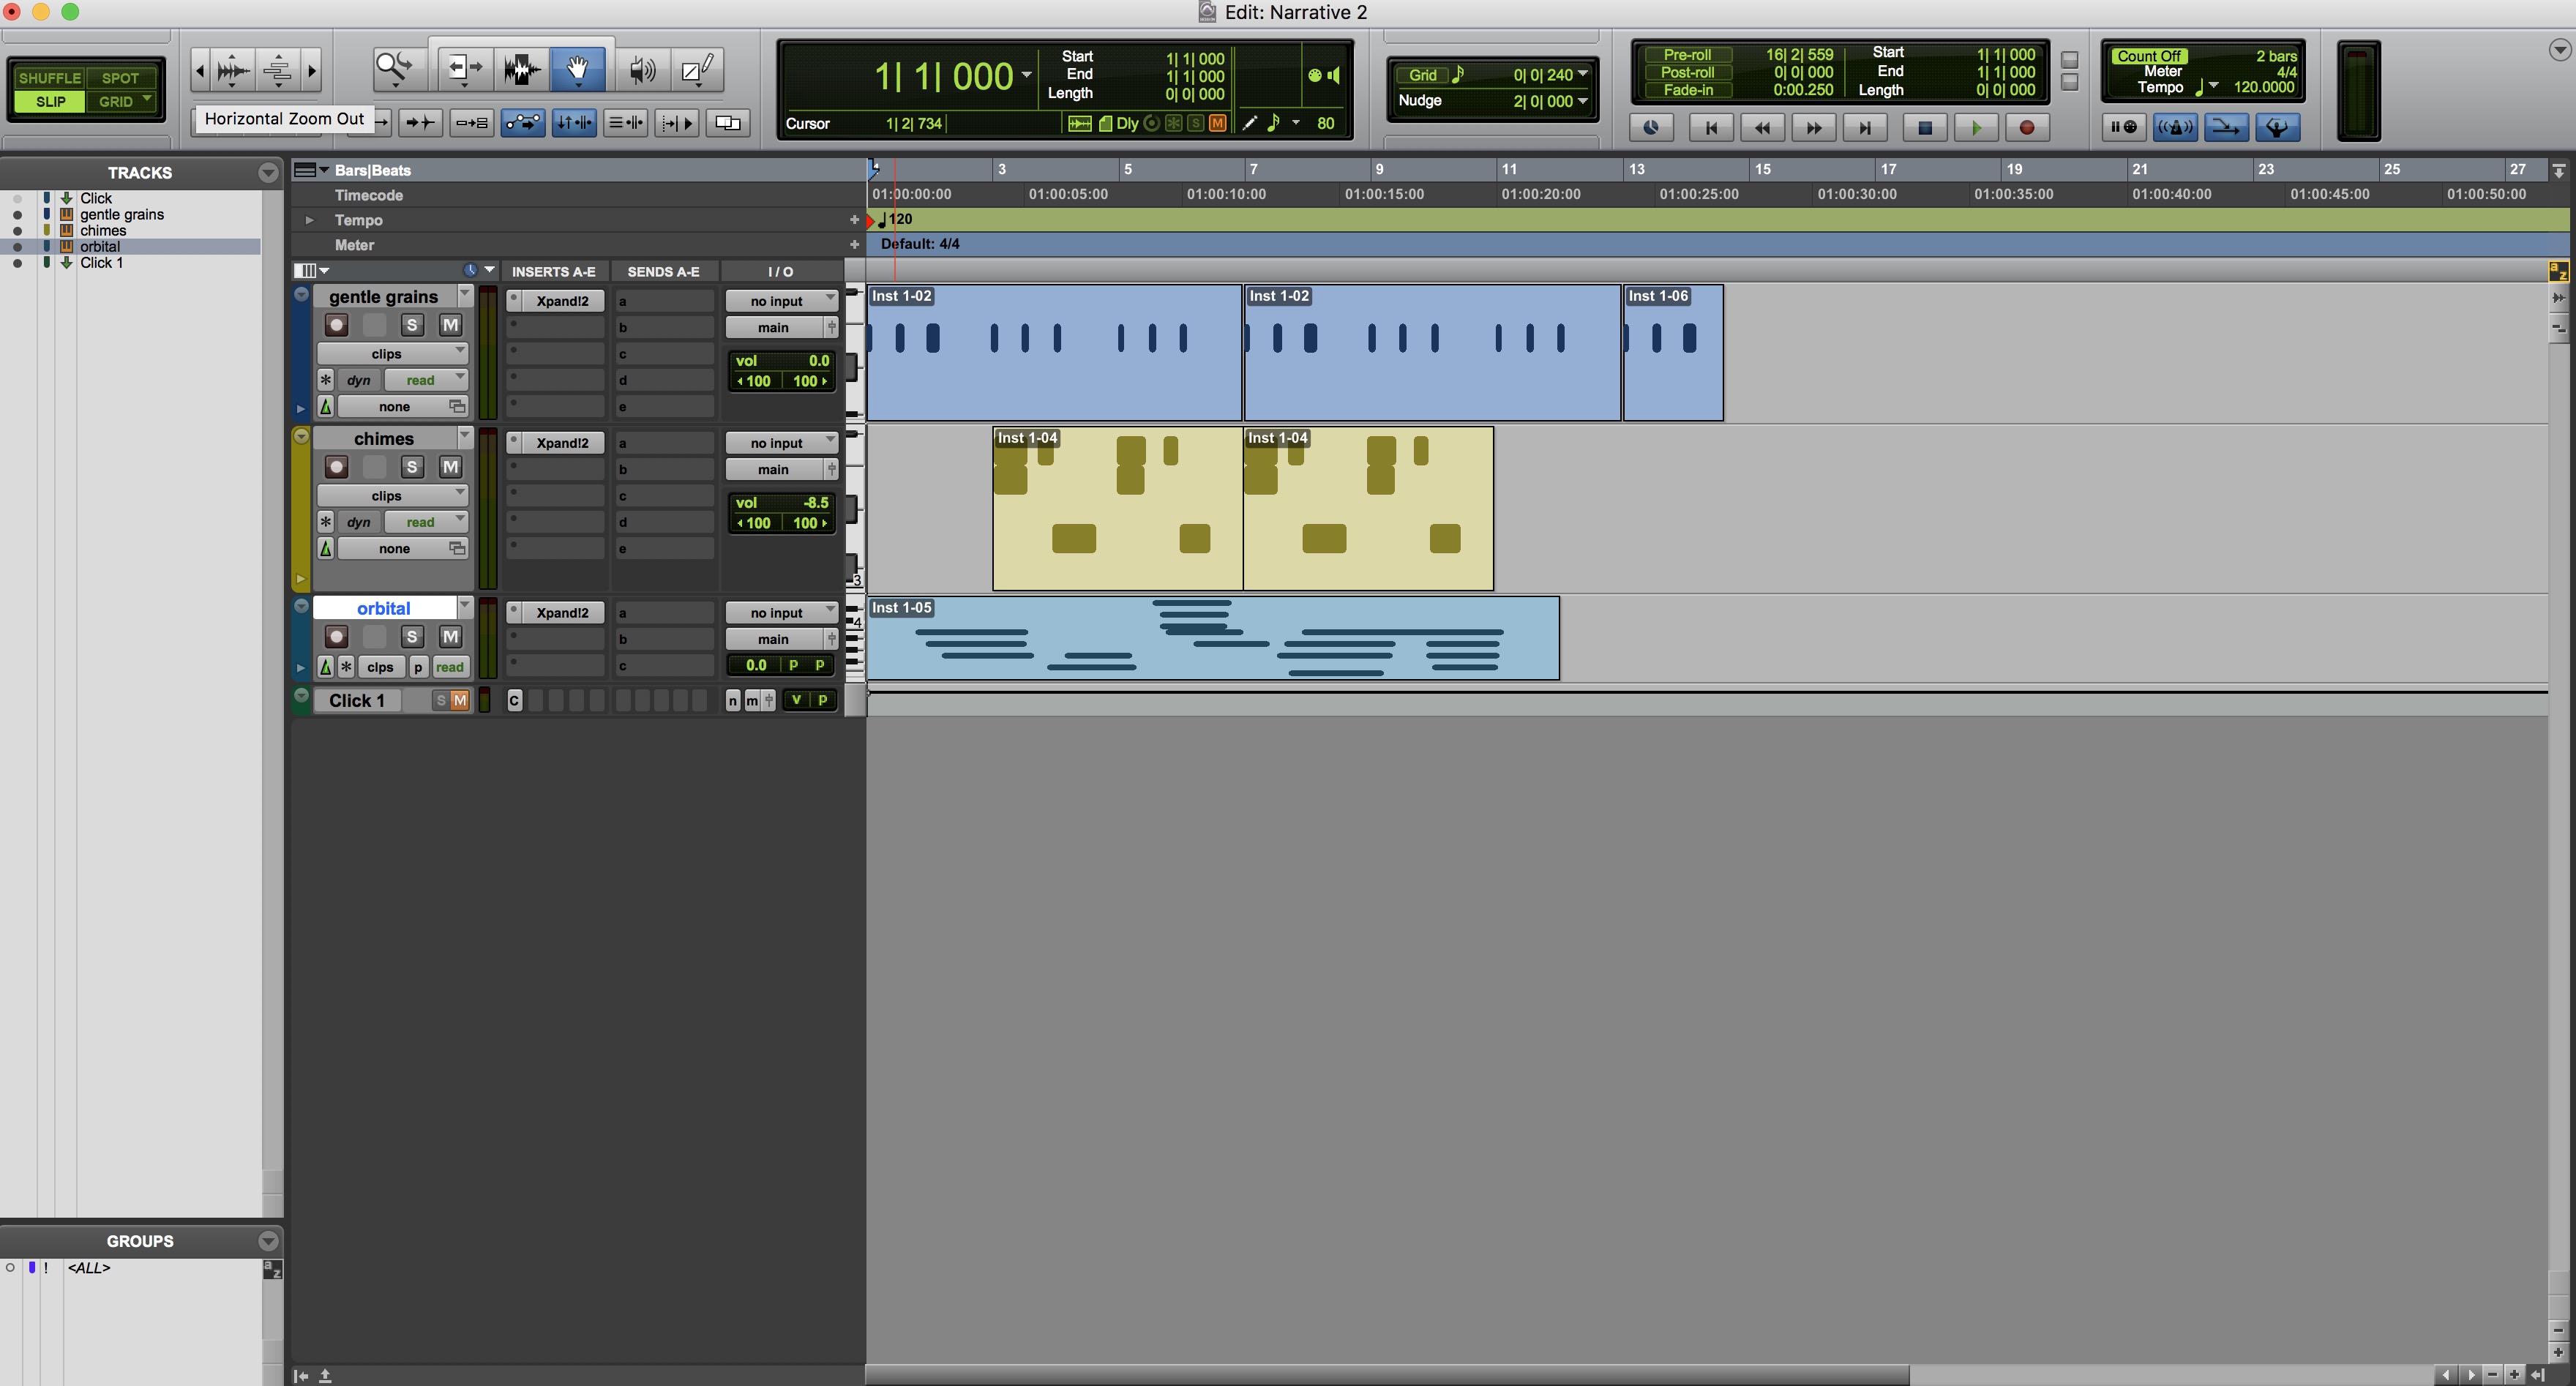Enable Spot edit mode
The image size is (2576, 1386).
point(120,78)
